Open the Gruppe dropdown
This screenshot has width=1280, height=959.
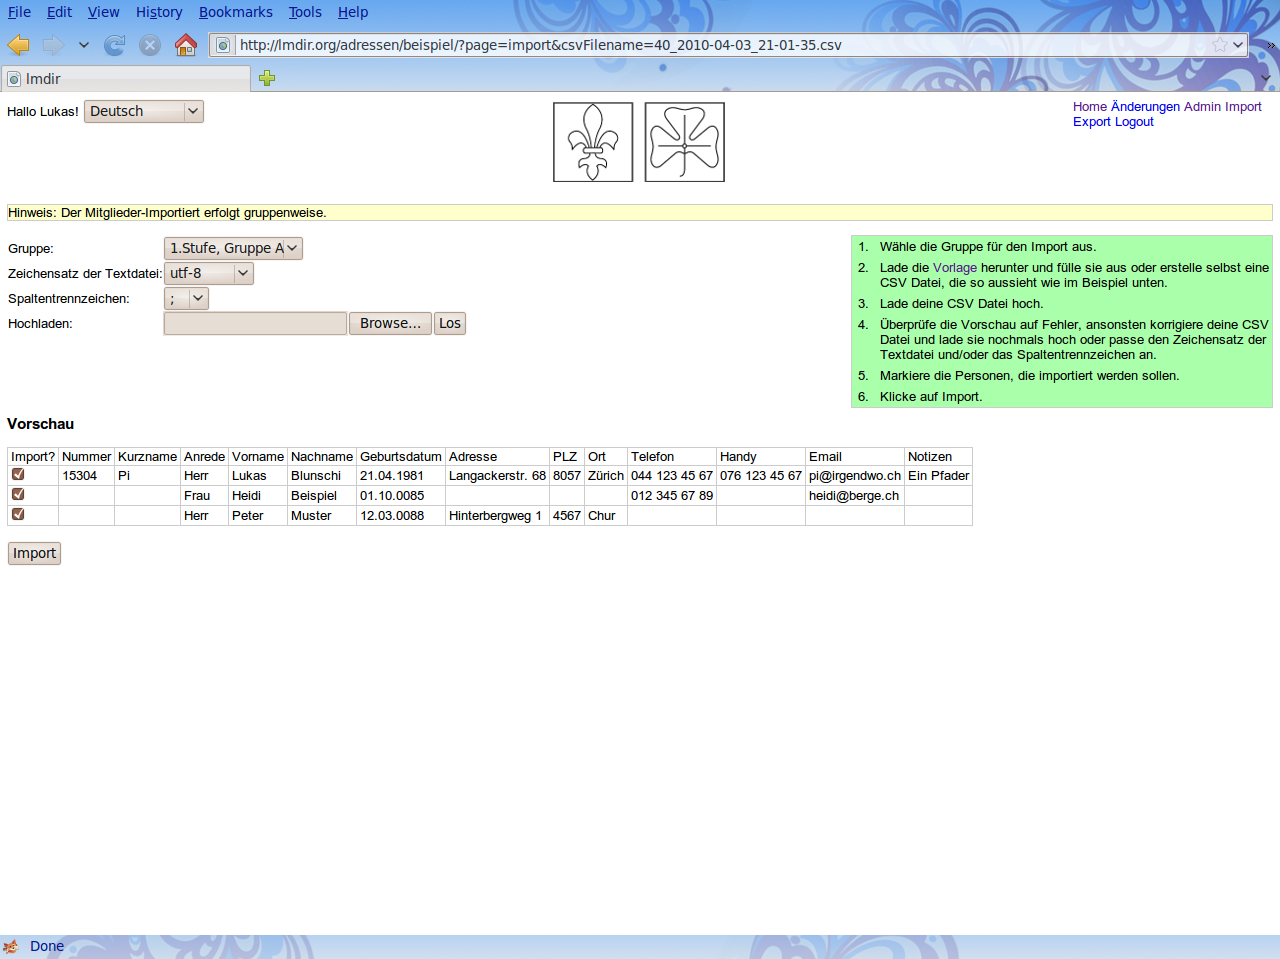point(233,248)
